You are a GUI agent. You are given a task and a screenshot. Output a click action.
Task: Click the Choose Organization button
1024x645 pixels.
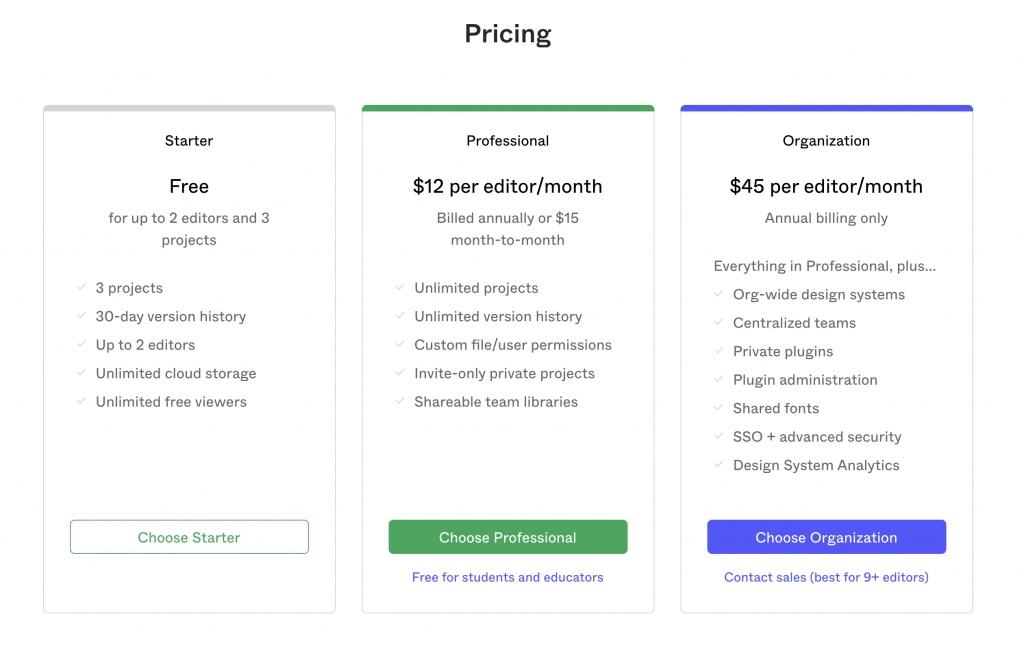tap(826, 537)
